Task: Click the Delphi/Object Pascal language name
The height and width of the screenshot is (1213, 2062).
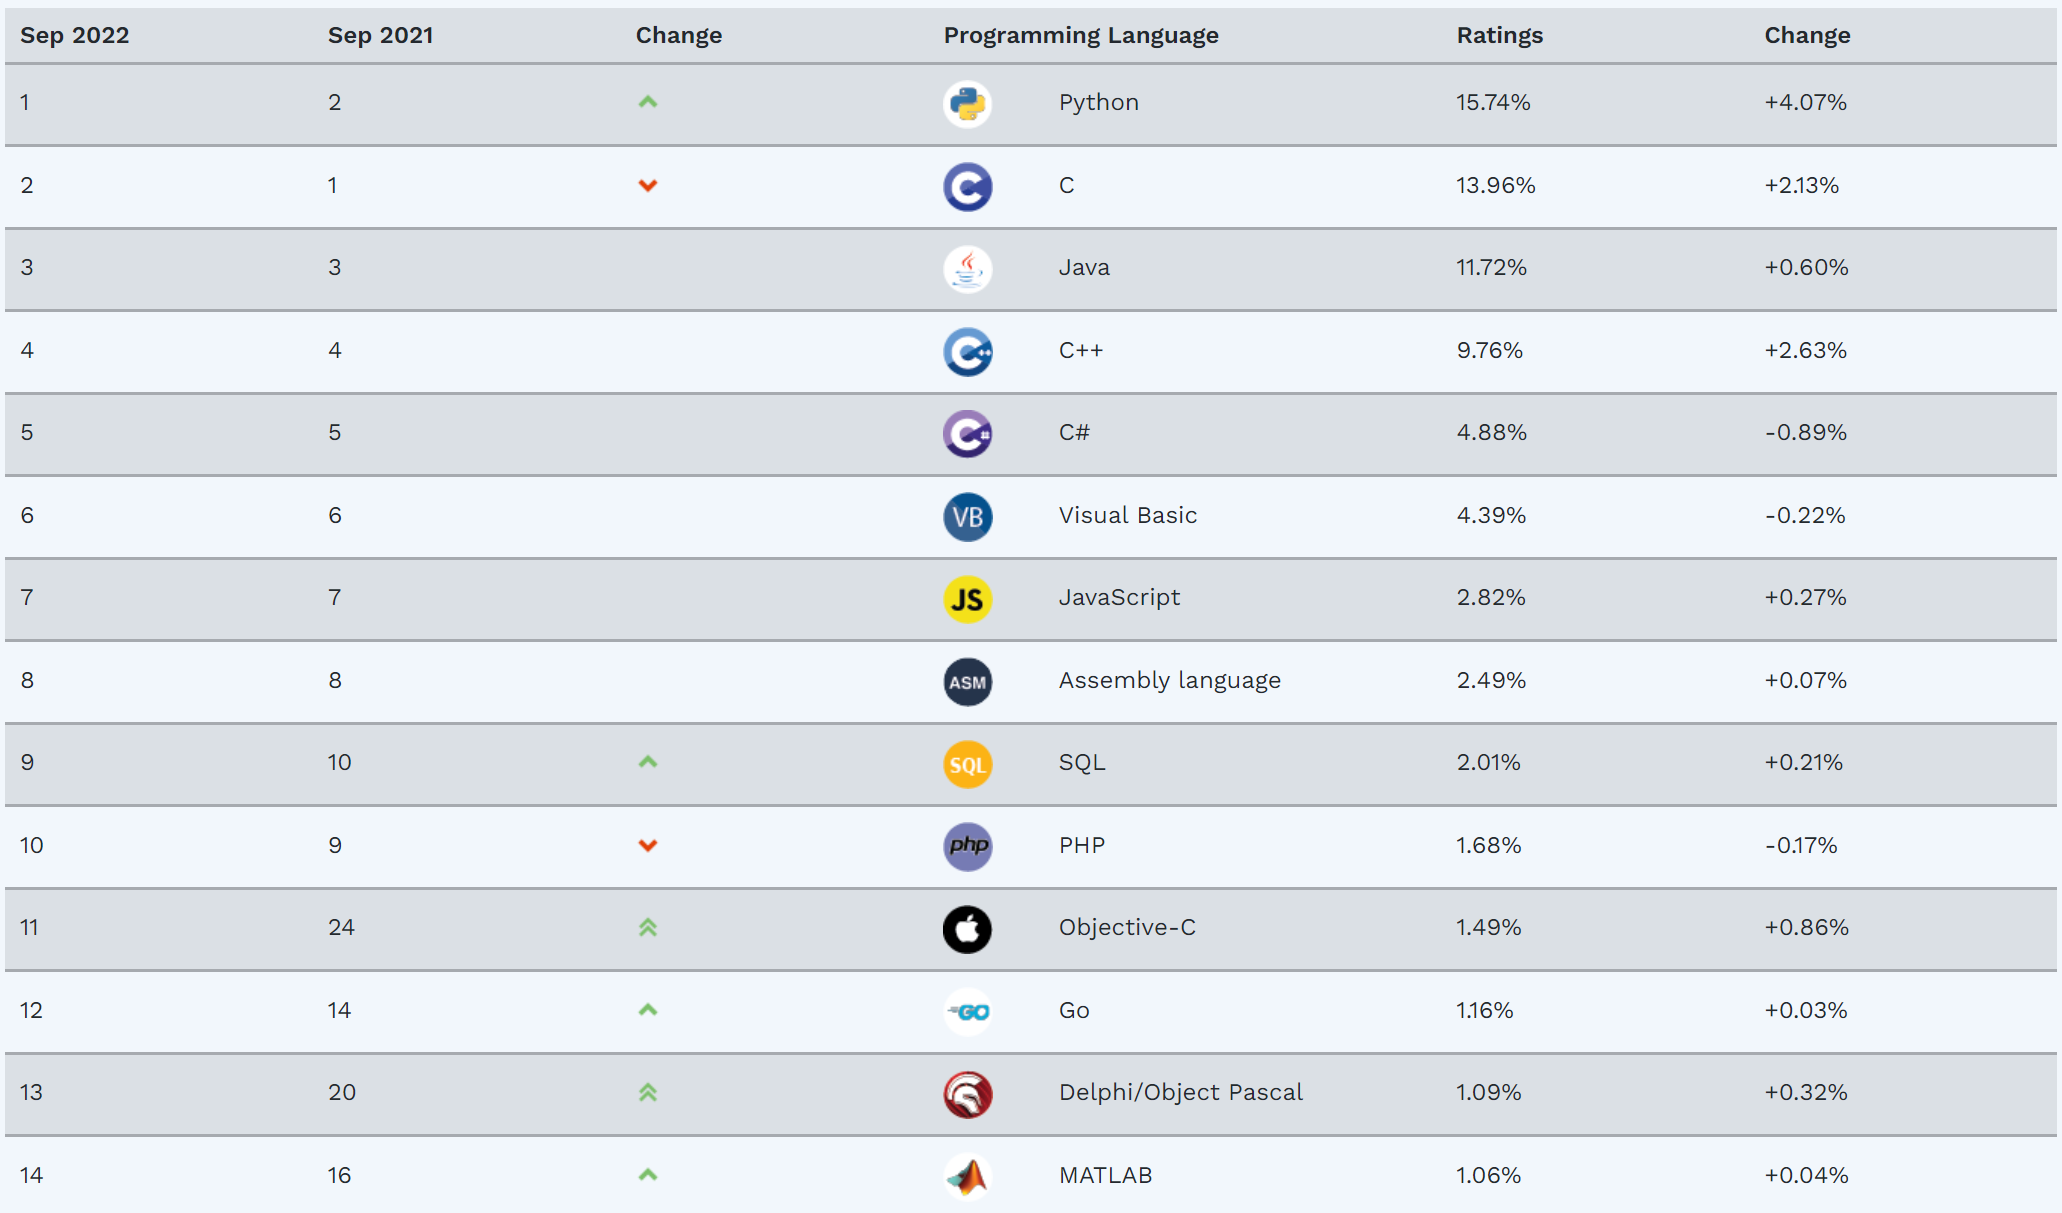Action: point(1180,1092)
